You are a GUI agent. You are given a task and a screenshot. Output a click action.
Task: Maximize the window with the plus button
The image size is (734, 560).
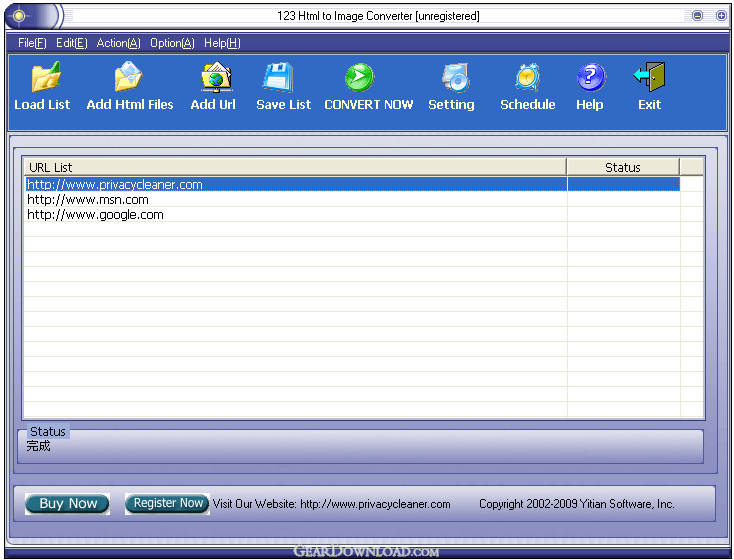coord(721,16)
